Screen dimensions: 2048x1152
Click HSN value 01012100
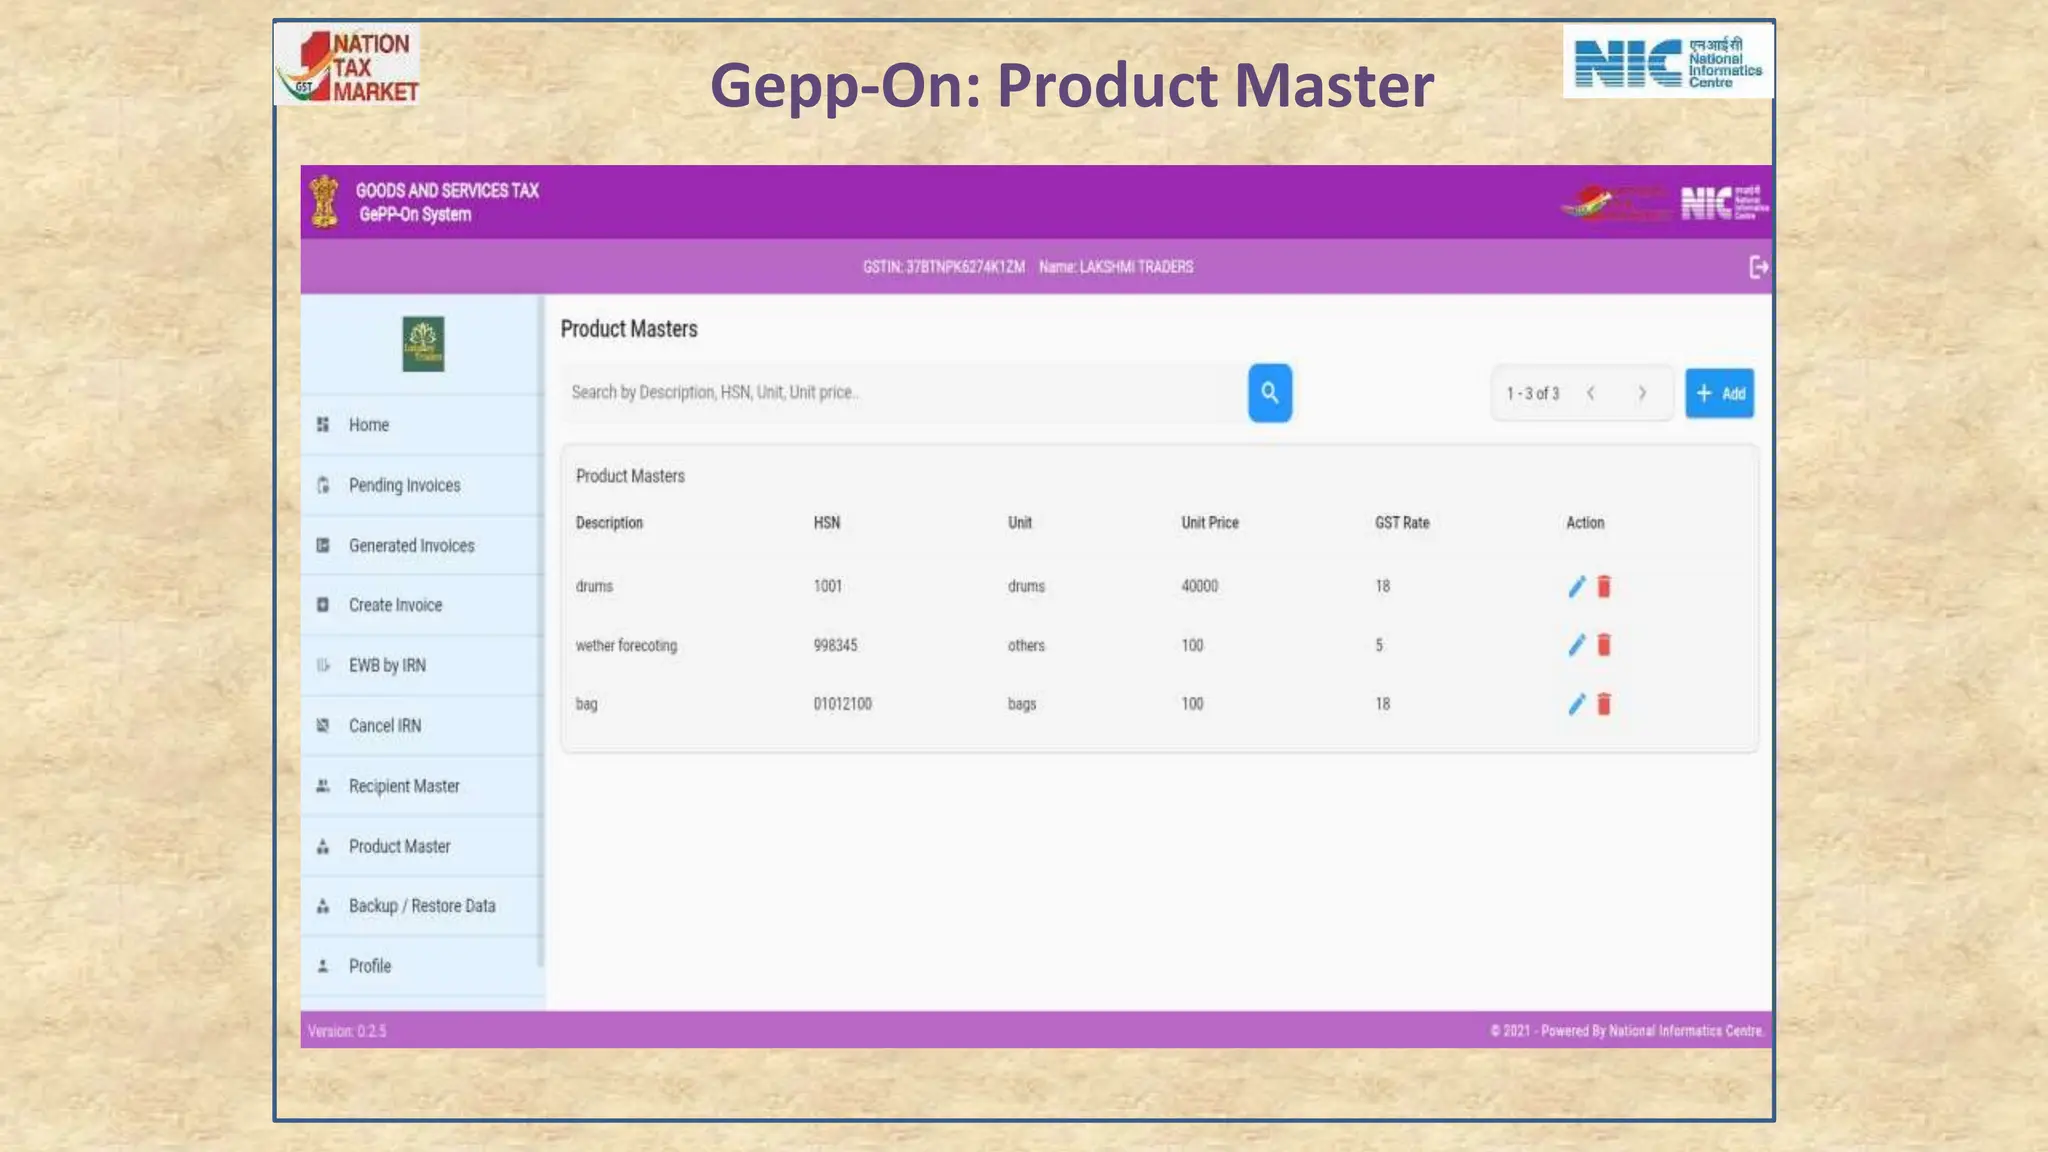pyautogui.click(x=843, y=704)
